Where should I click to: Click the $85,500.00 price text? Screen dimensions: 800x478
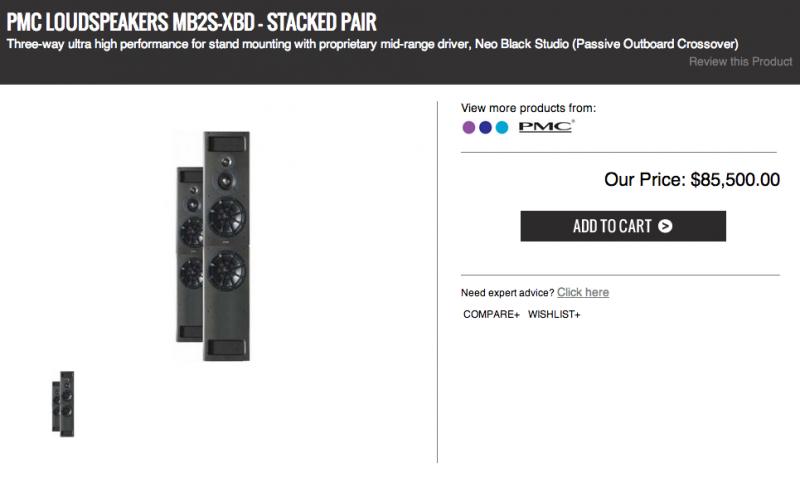735,180
